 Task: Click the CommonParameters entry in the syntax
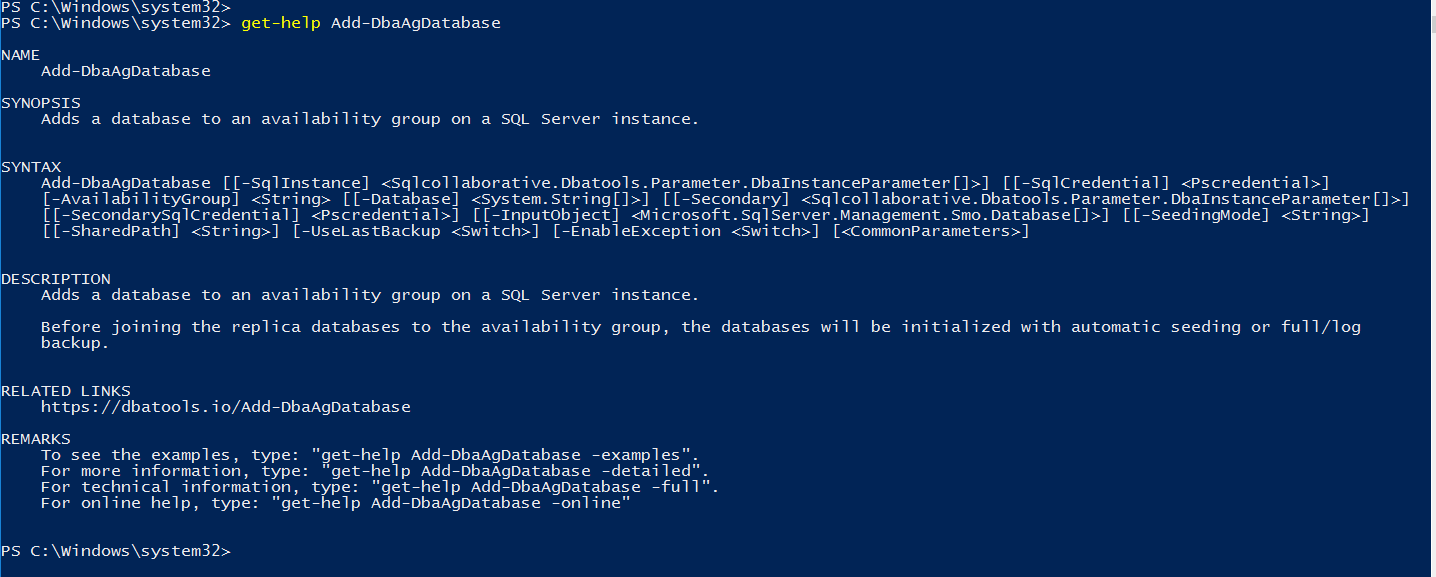click(x=930, y=231)
